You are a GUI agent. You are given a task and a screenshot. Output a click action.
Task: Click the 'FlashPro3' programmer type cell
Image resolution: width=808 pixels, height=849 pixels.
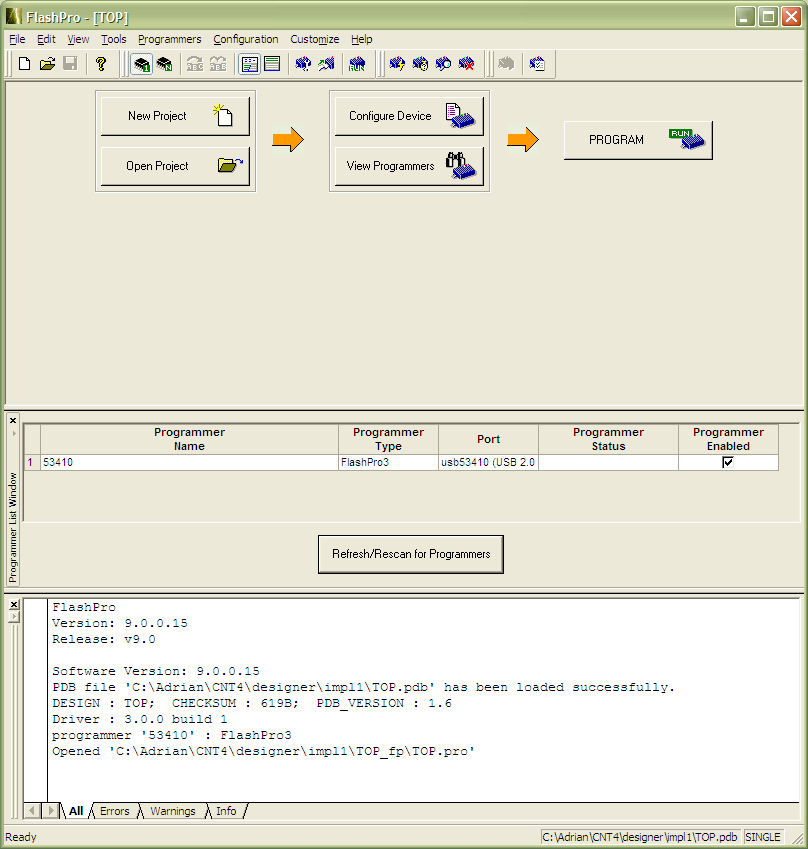click(388, 462)
